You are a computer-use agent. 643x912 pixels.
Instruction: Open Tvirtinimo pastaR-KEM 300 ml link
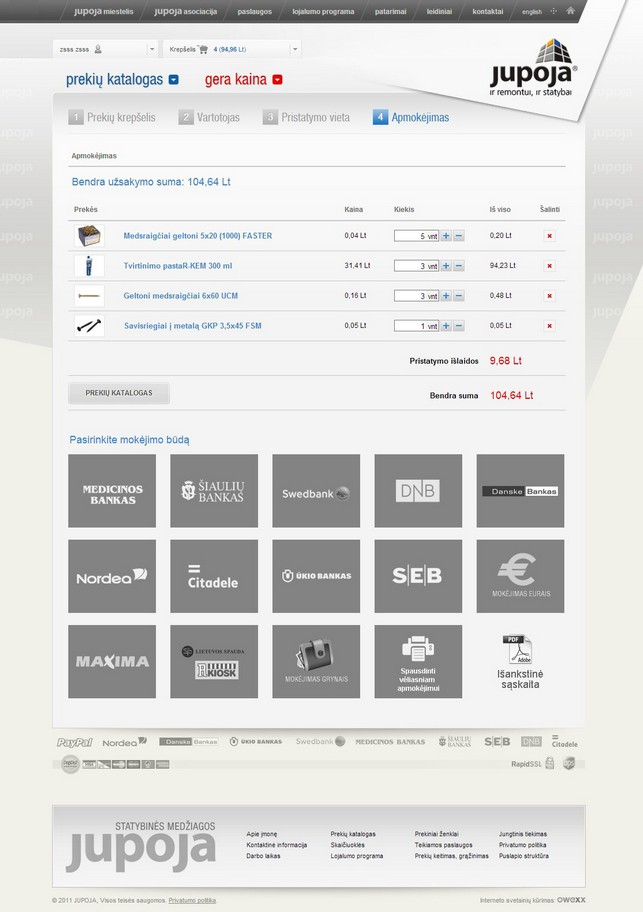[x=178, y=266]
